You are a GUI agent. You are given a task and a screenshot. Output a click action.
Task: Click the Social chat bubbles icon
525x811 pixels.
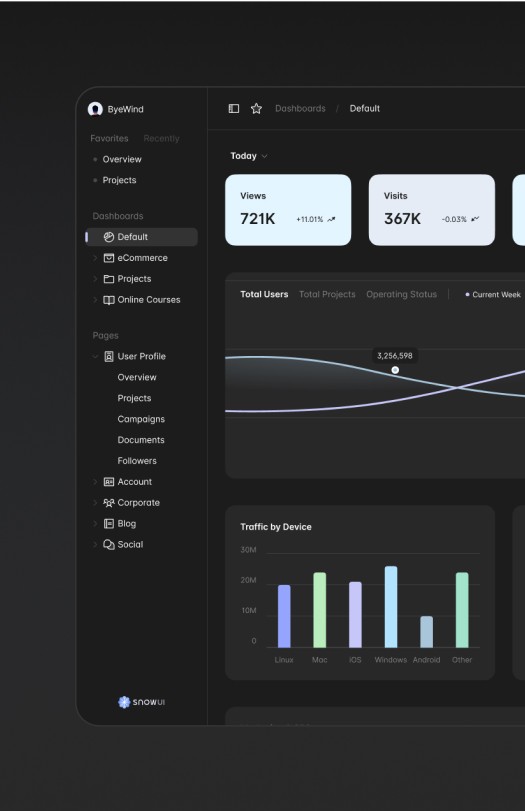tap(109, 545)
